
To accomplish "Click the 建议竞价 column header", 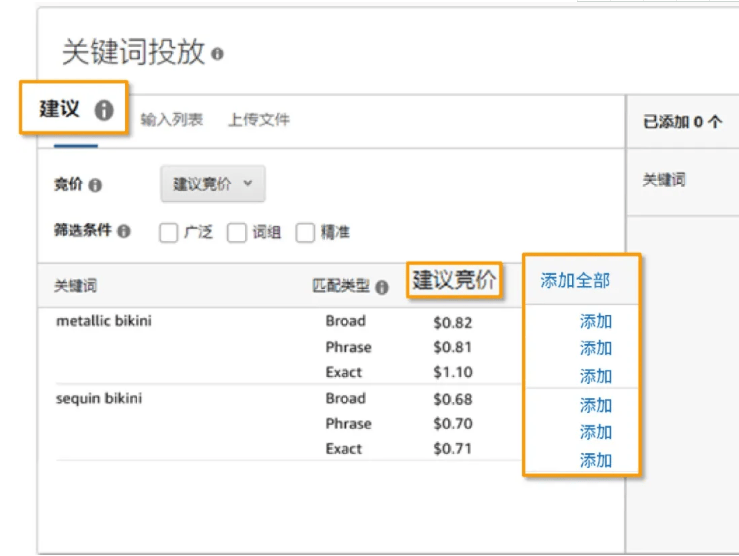I will point(454,280).
